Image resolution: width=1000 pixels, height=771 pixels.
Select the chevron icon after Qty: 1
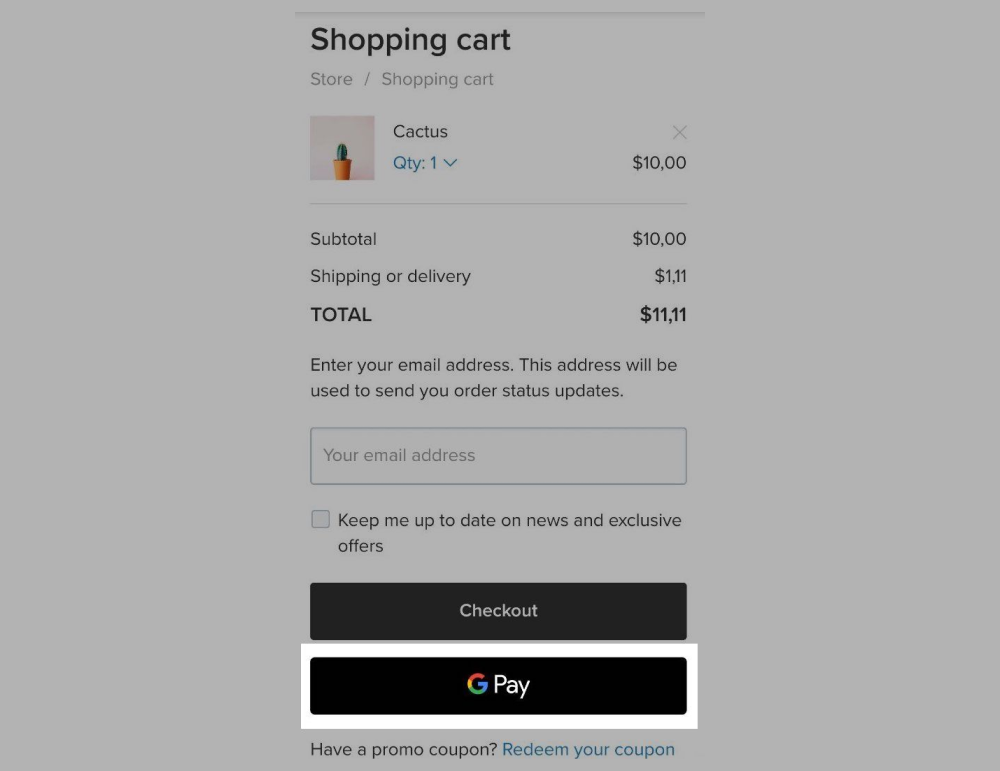[450, 163]
